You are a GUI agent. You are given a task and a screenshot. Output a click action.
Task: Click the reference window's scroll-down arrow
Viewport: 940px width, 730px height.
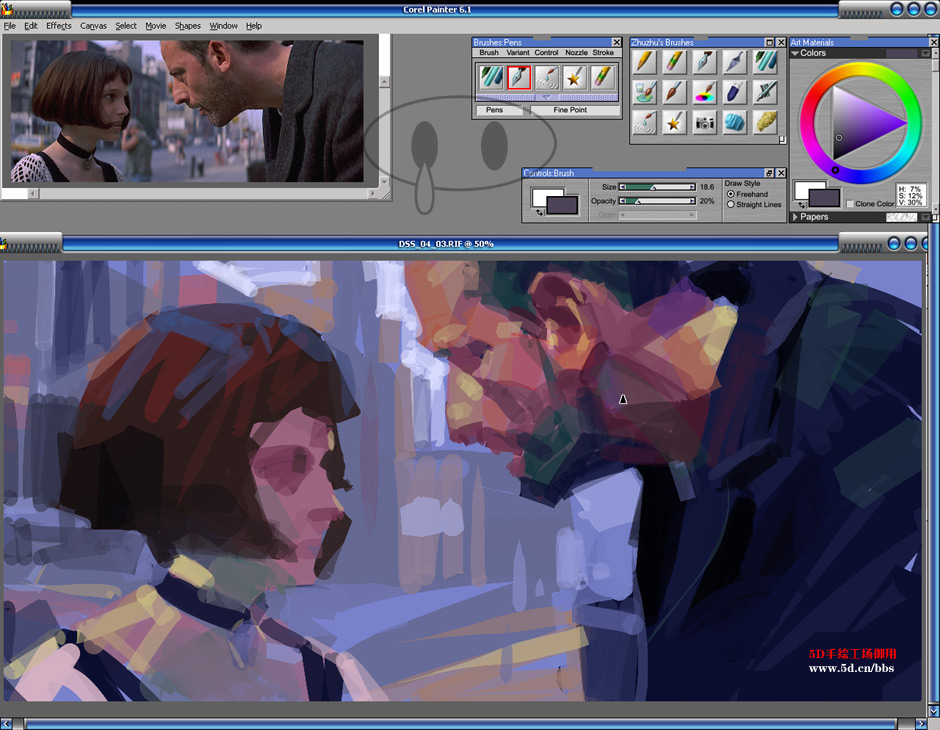(384, 182)
